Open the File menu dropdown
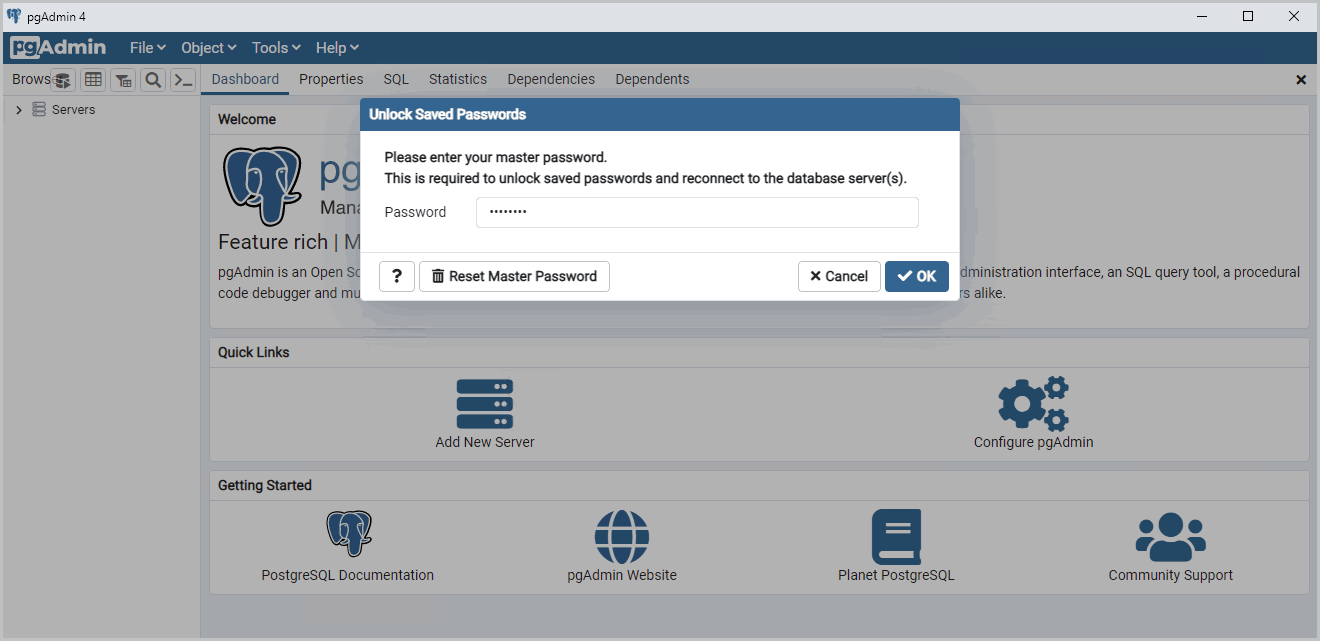 (147, 48)
